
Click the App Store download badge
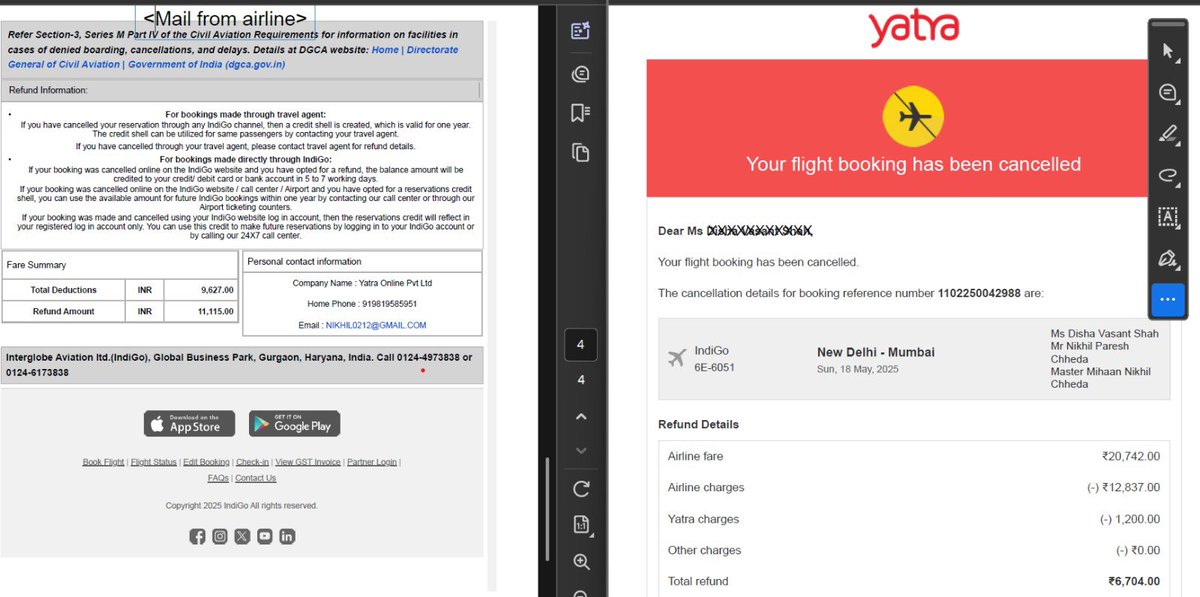point(189,423)
